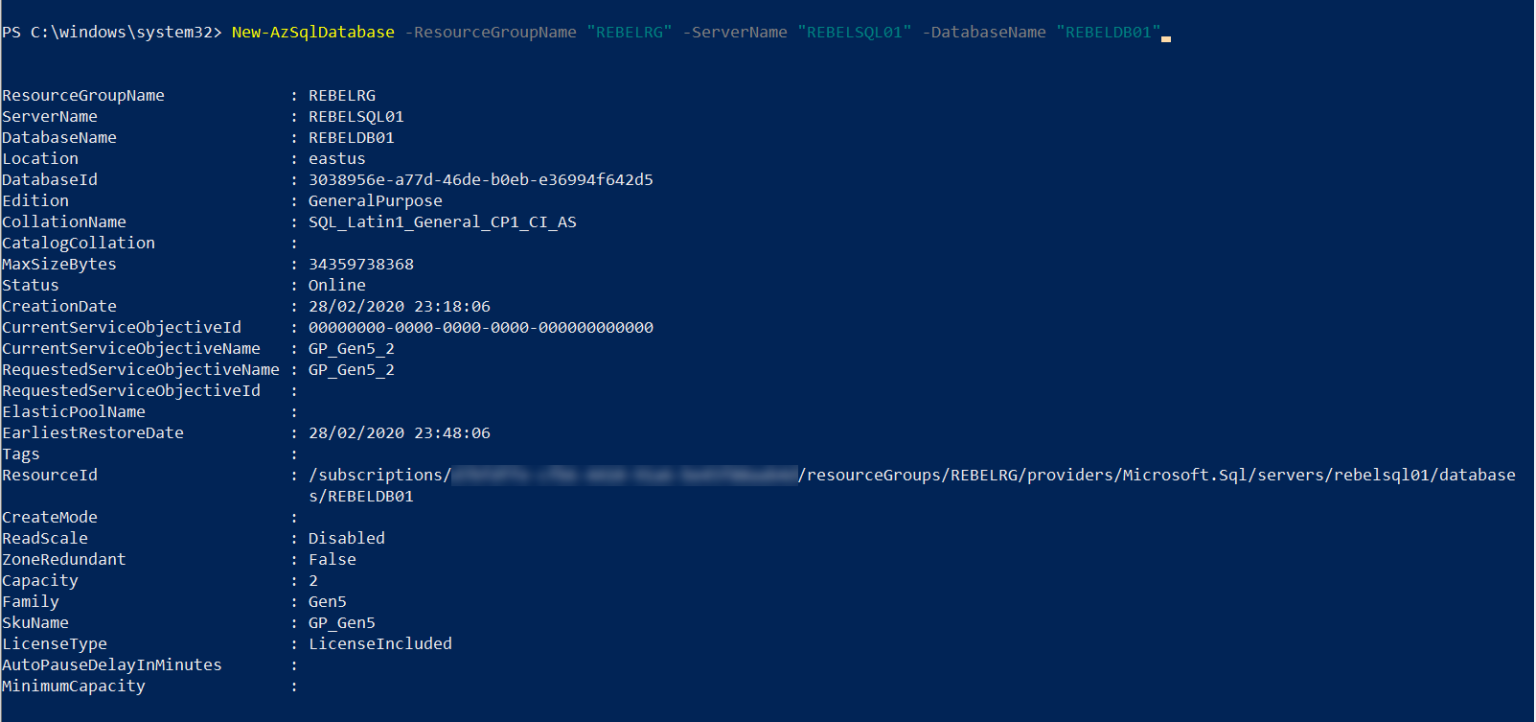Click the SQL_Latin1_General_CP1_CI_AS collation value
The width and height of the screenshot is (1536, 722).
(x=442, y=222)
